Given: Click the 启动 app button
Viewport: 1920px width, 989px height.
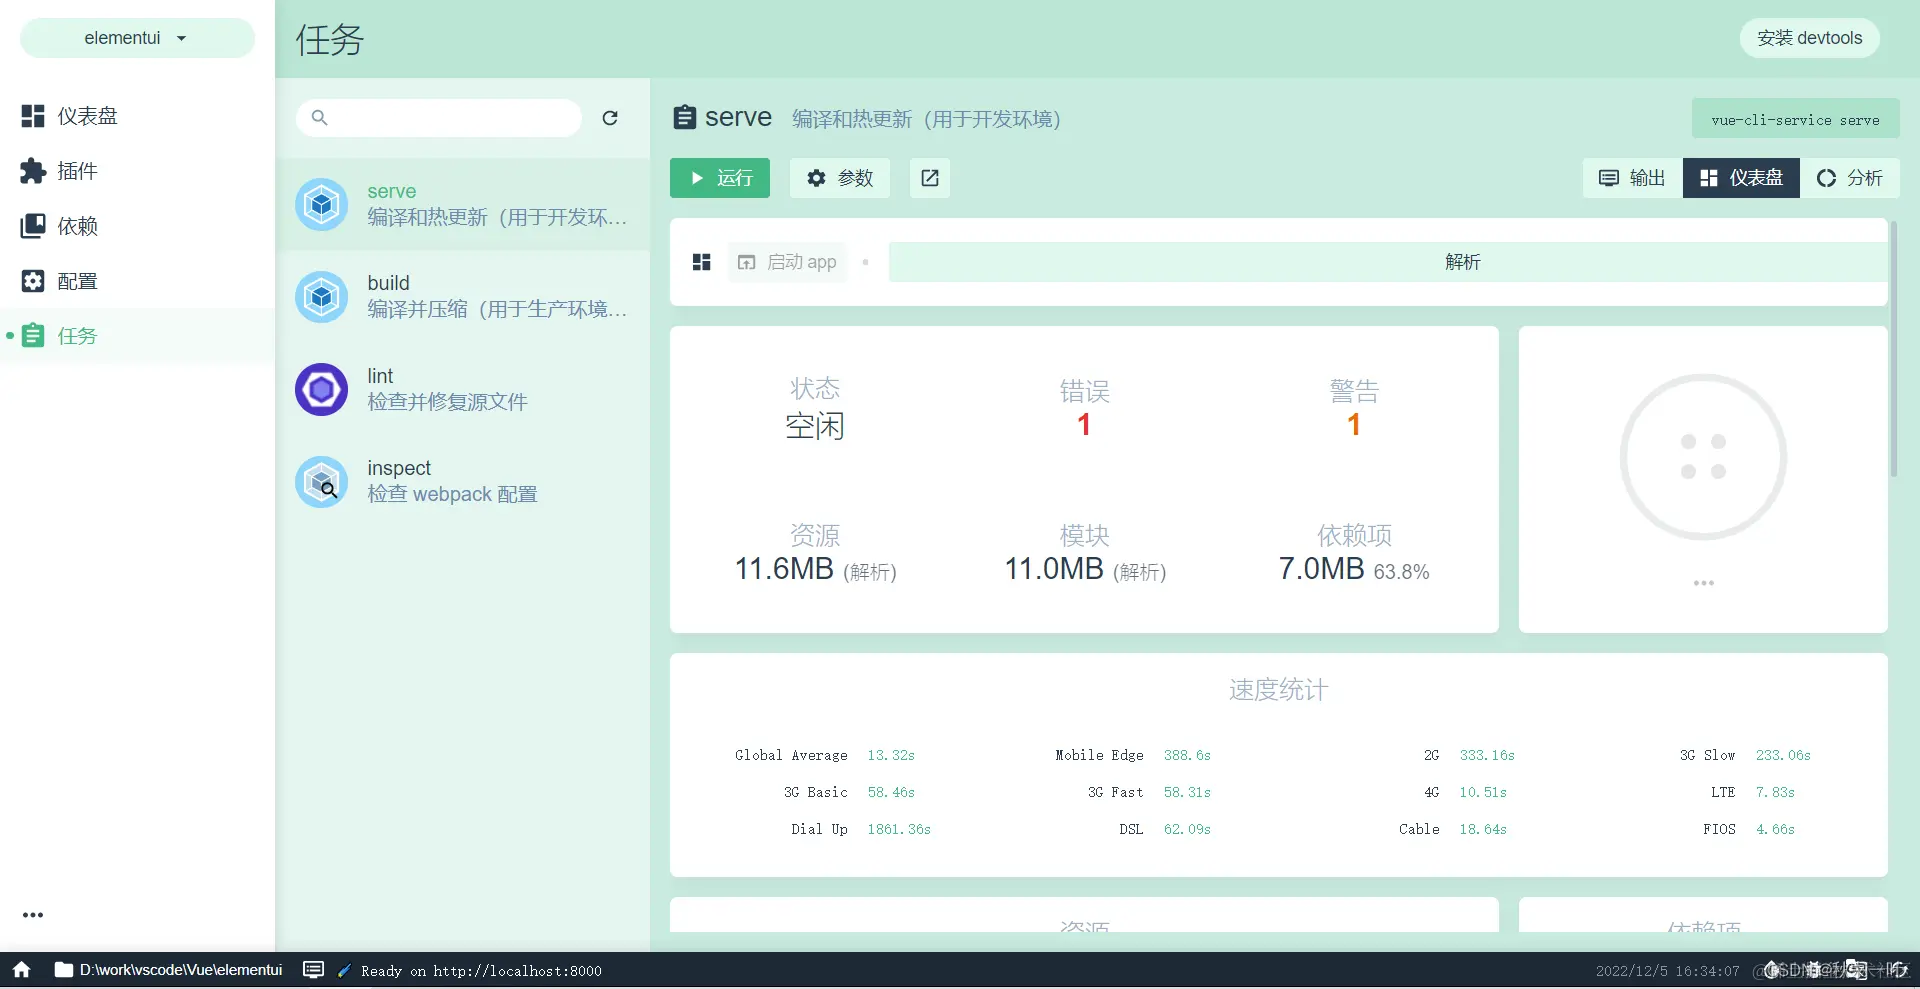Looking at the screenshot, I should [788, 262].
